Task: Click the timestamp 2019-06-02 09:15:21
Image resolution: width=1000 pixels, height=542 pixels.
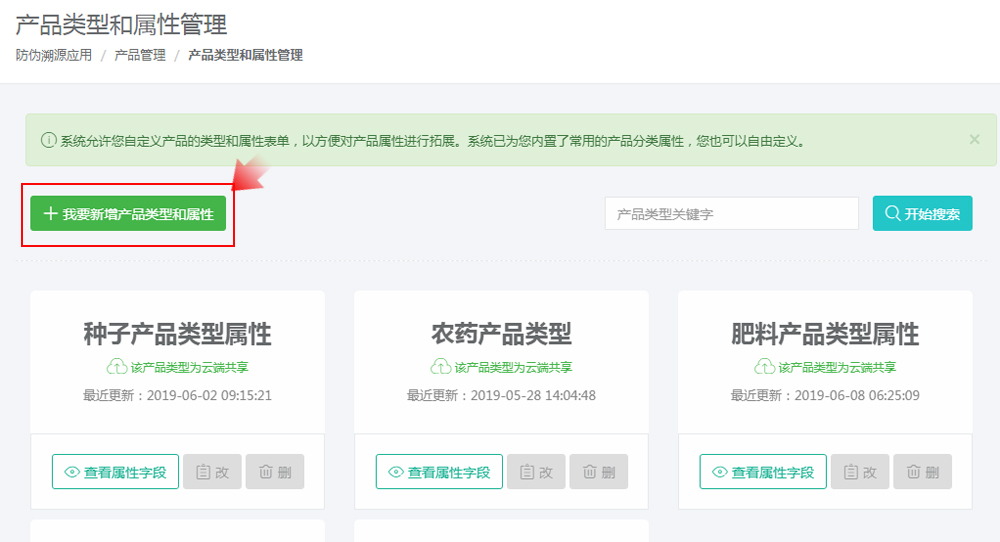Action: click(x=209, y=395)
